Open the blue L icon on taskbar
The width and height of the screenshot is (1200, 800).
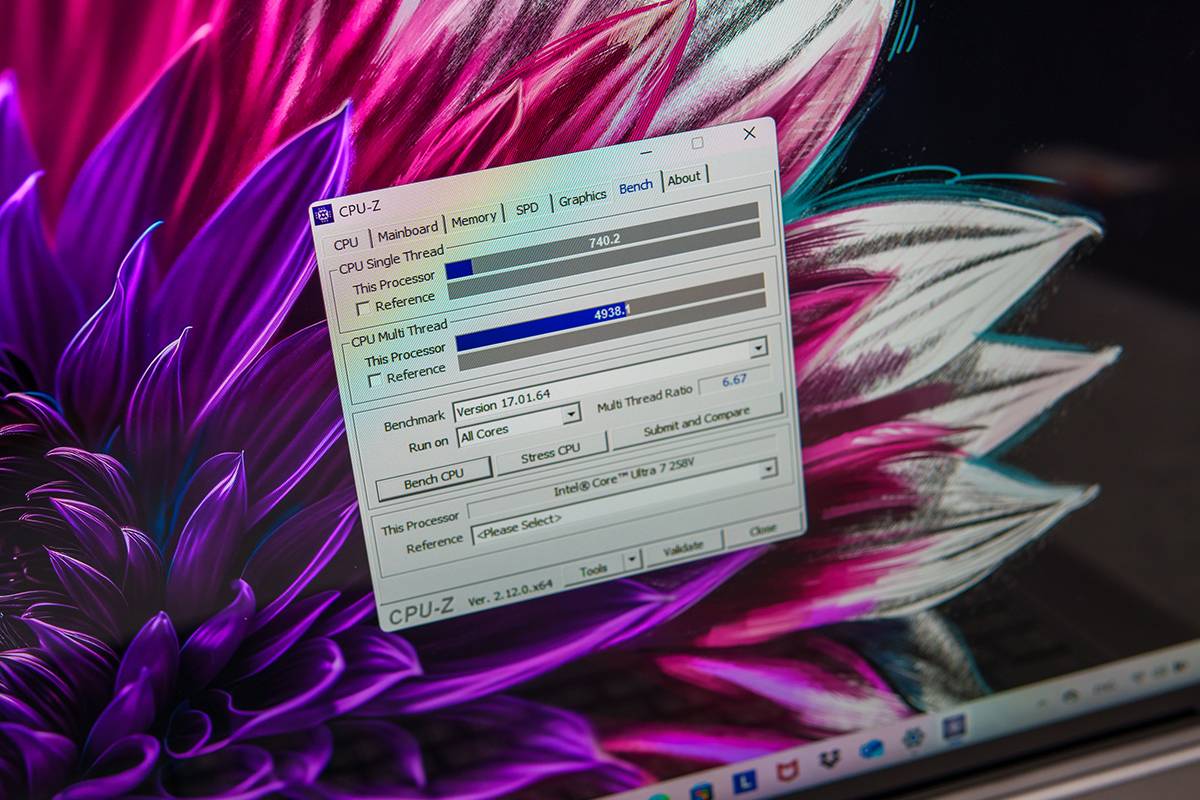pos(743,780)
